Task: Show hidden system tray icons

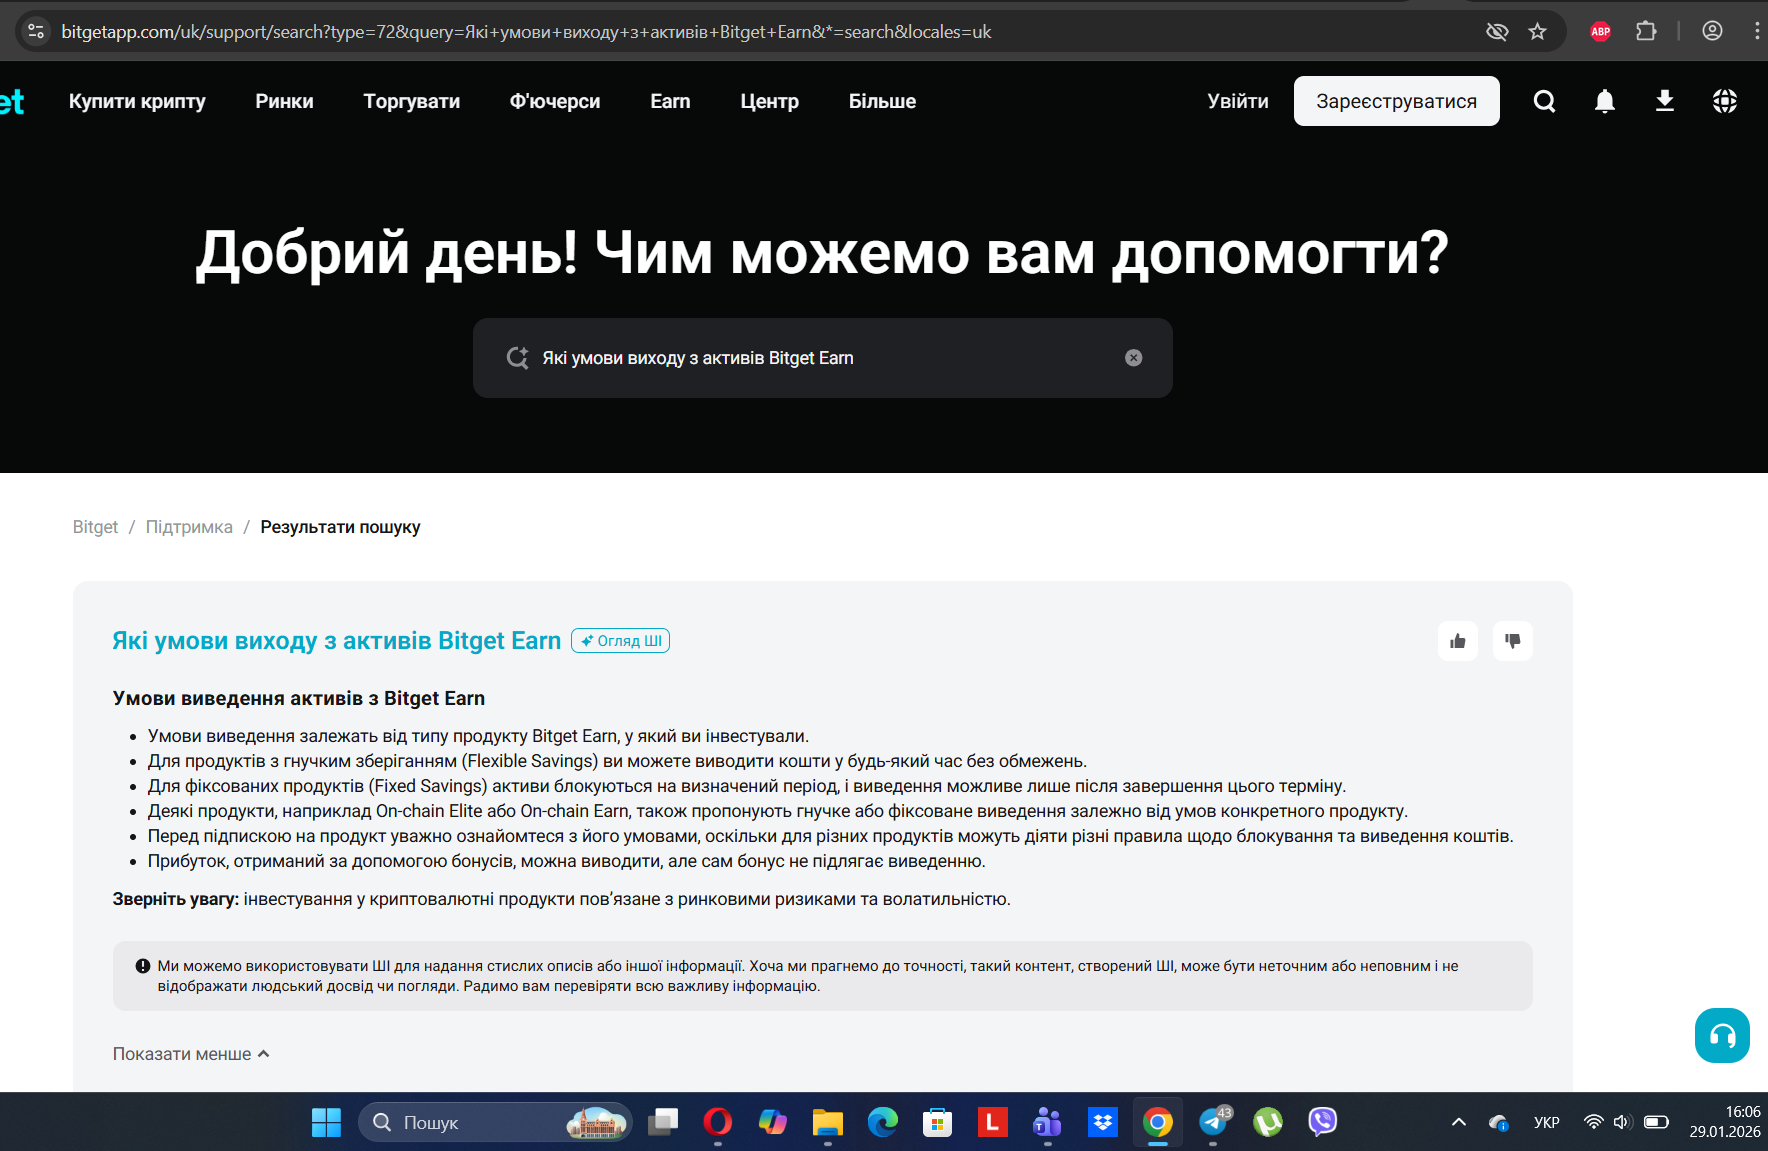Action: (x=1459, y=1122)
